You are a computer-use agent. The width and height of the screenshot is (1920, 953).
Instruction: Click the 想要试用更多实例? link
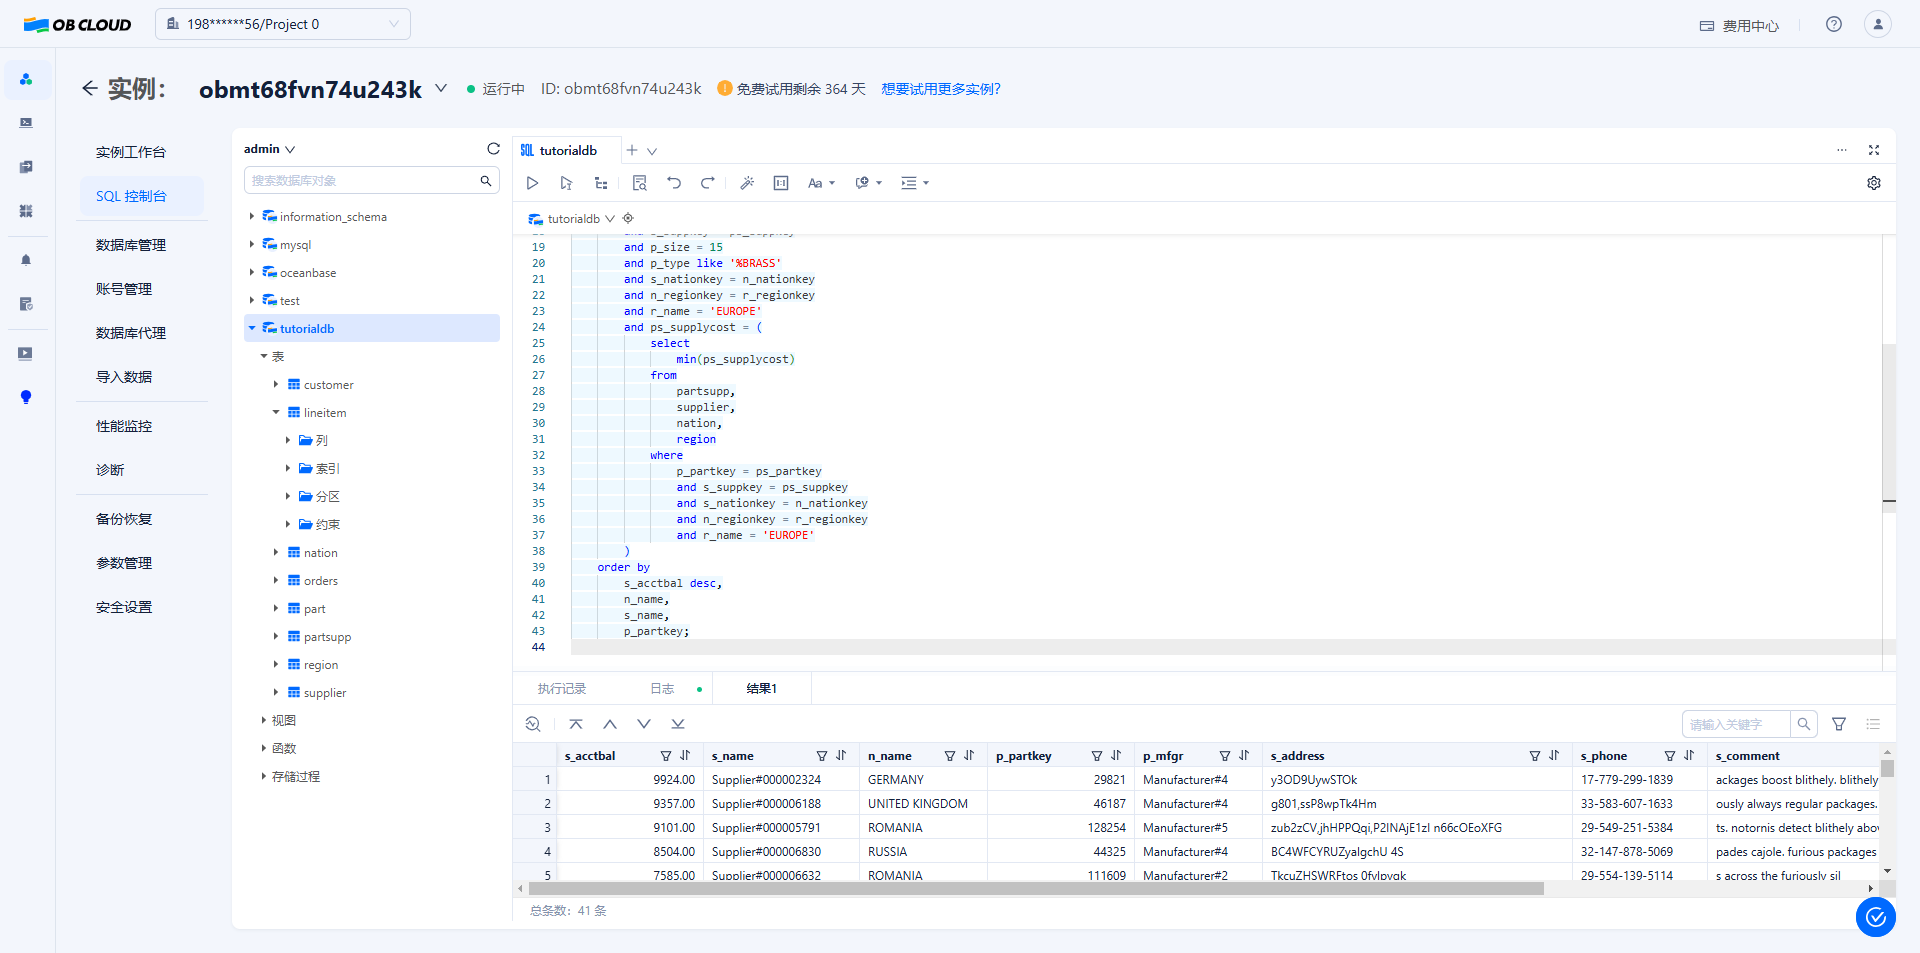point(940,89)
